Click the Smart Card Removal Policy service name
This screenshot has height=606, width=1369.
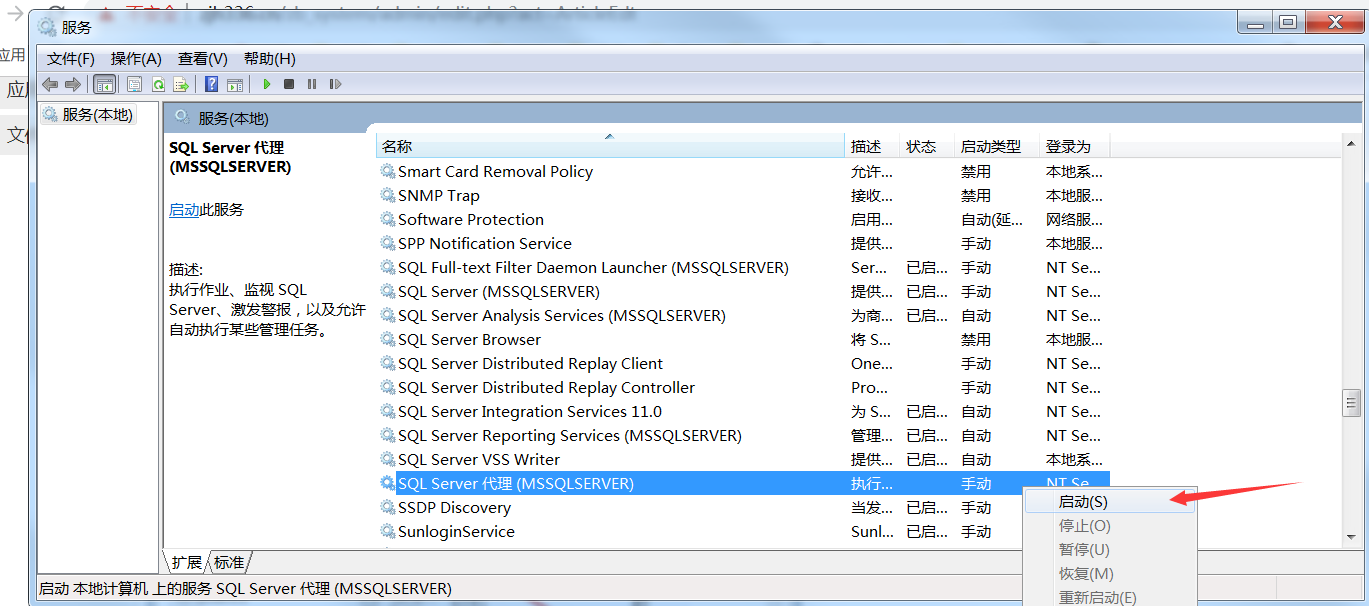coord(495,172)
